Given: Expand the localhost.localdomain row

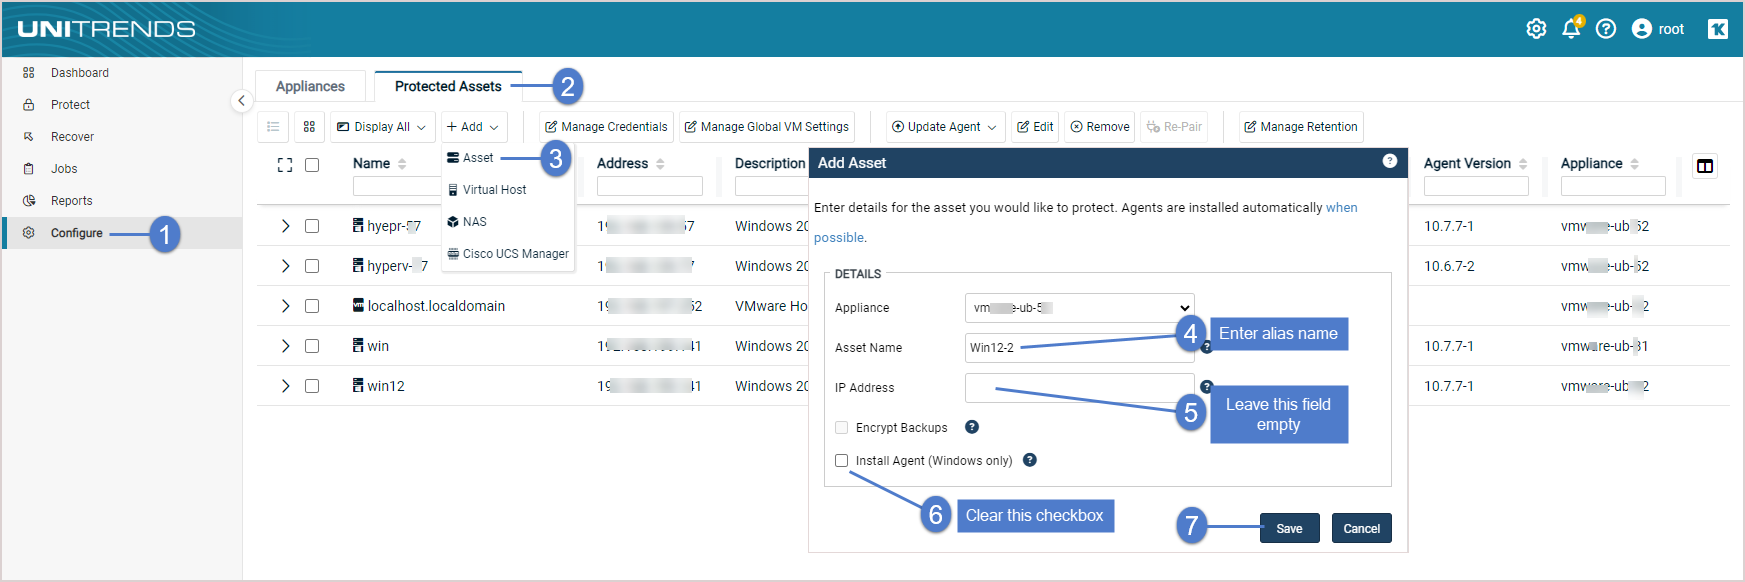Looking at the screenshot, I should [x=285, y=306].
